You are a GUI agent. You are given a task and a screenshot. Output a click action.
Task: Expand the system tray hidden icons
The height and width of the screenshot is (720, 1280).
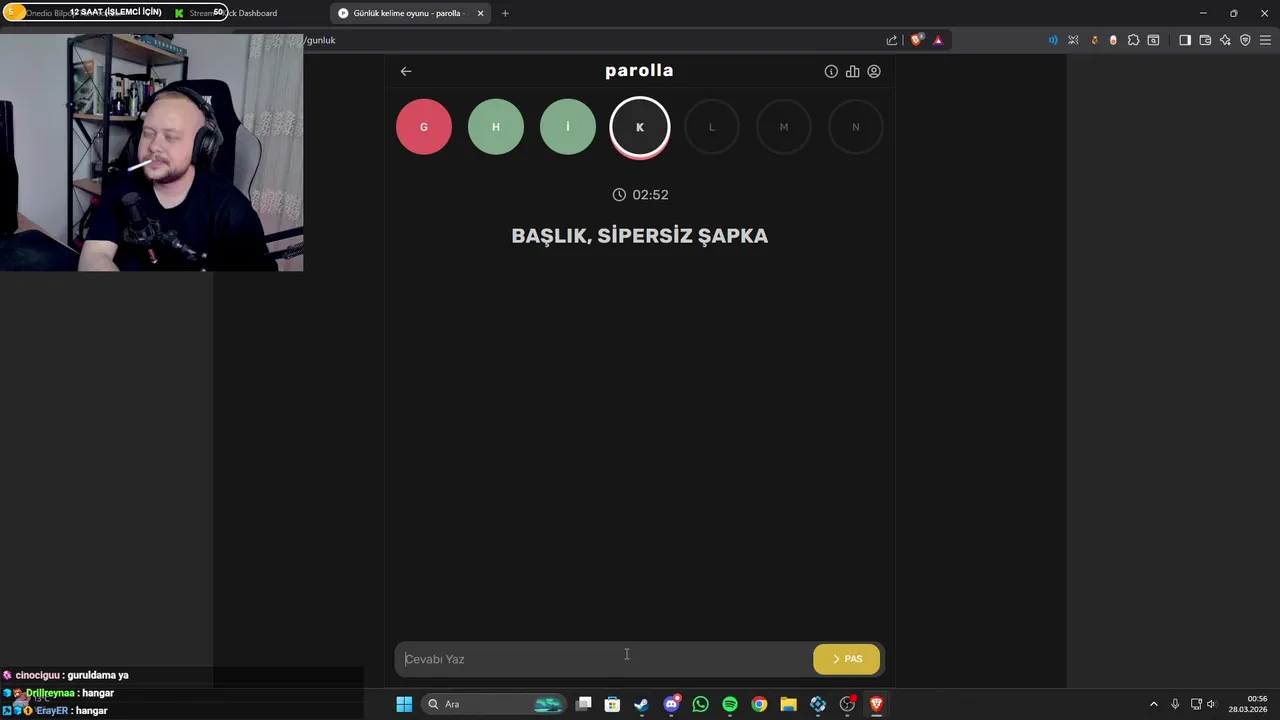pos(1153,704)
